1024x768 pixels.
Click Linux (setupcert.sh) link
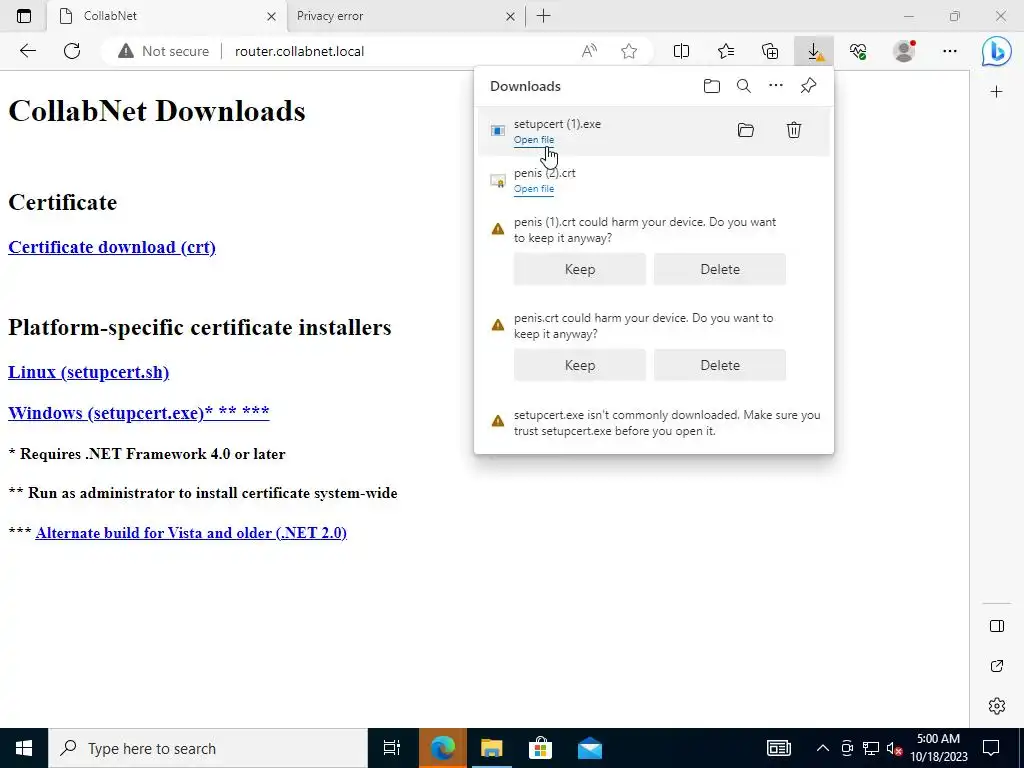(88, 372)
